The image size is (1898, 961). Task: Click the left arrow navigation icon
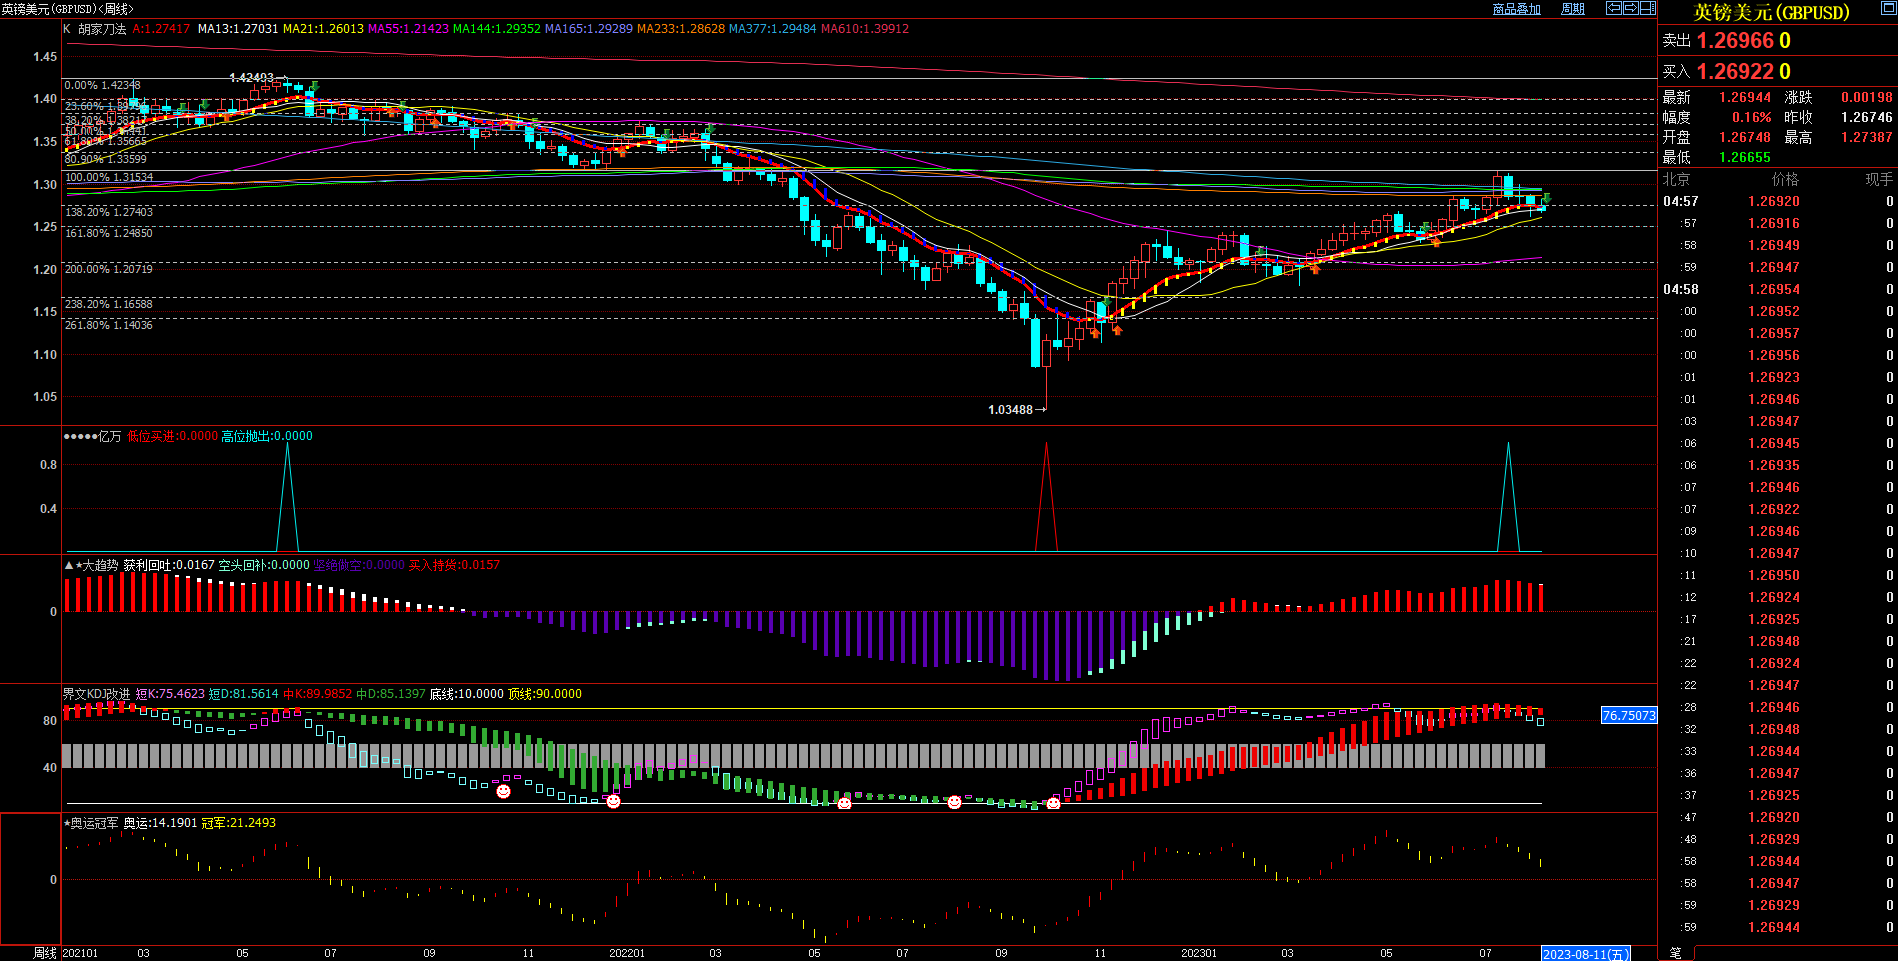pos(1614,8)
